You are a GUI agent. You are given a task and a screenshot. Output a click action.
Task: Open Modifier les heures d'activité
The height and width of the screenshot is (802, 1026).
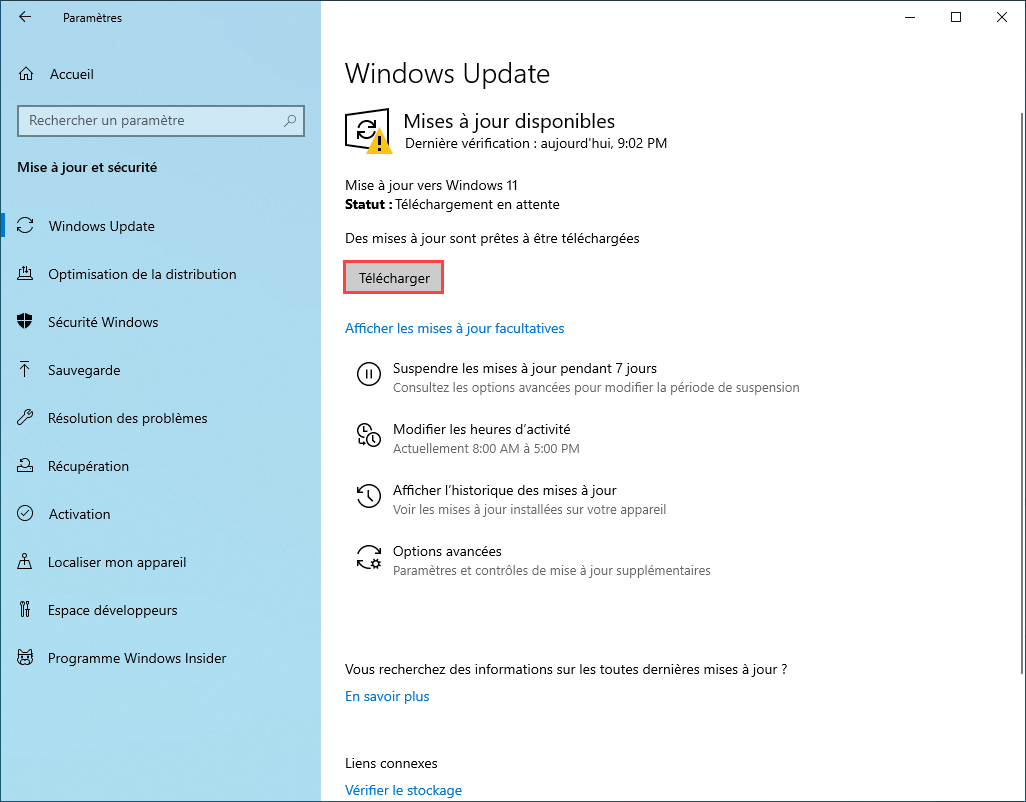481,428
